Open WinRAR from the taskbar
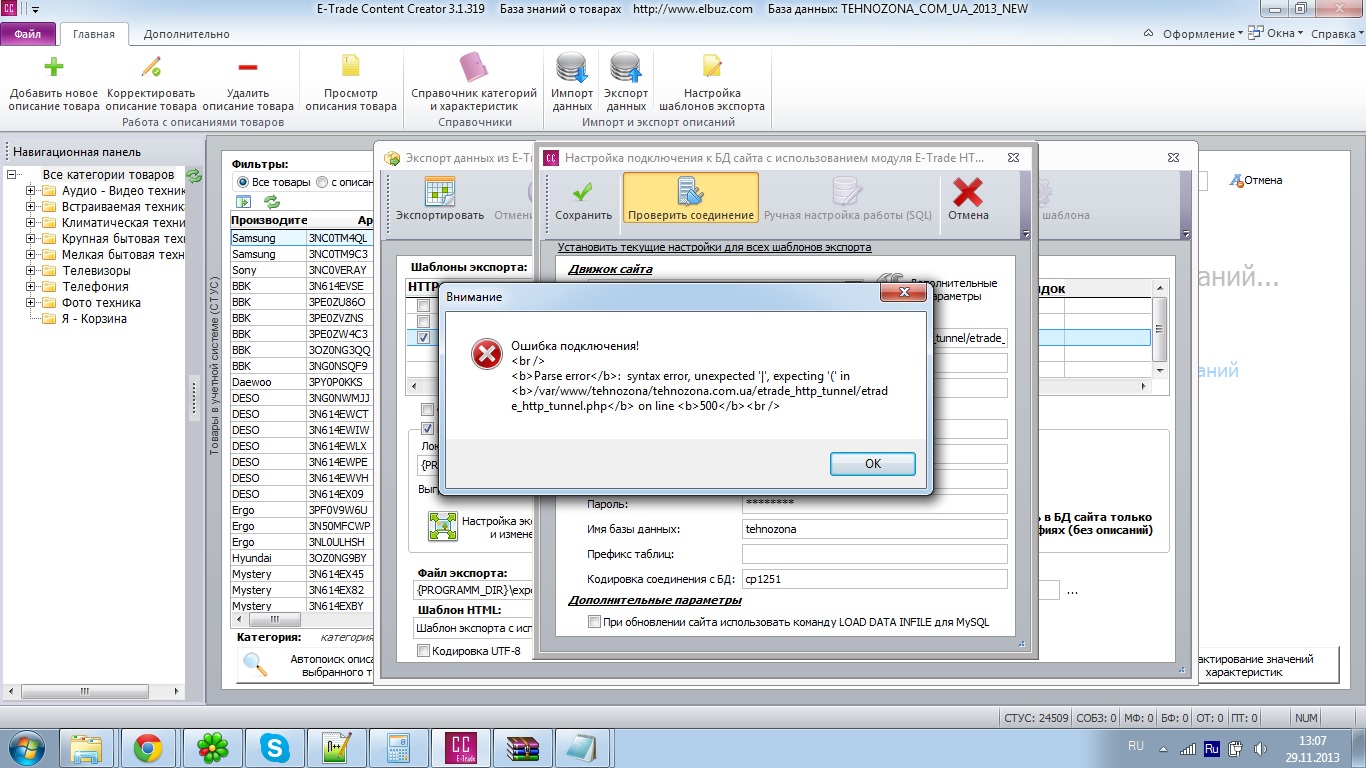The height and width of the screenshot is (768, 1366). (x=523, y=748)
